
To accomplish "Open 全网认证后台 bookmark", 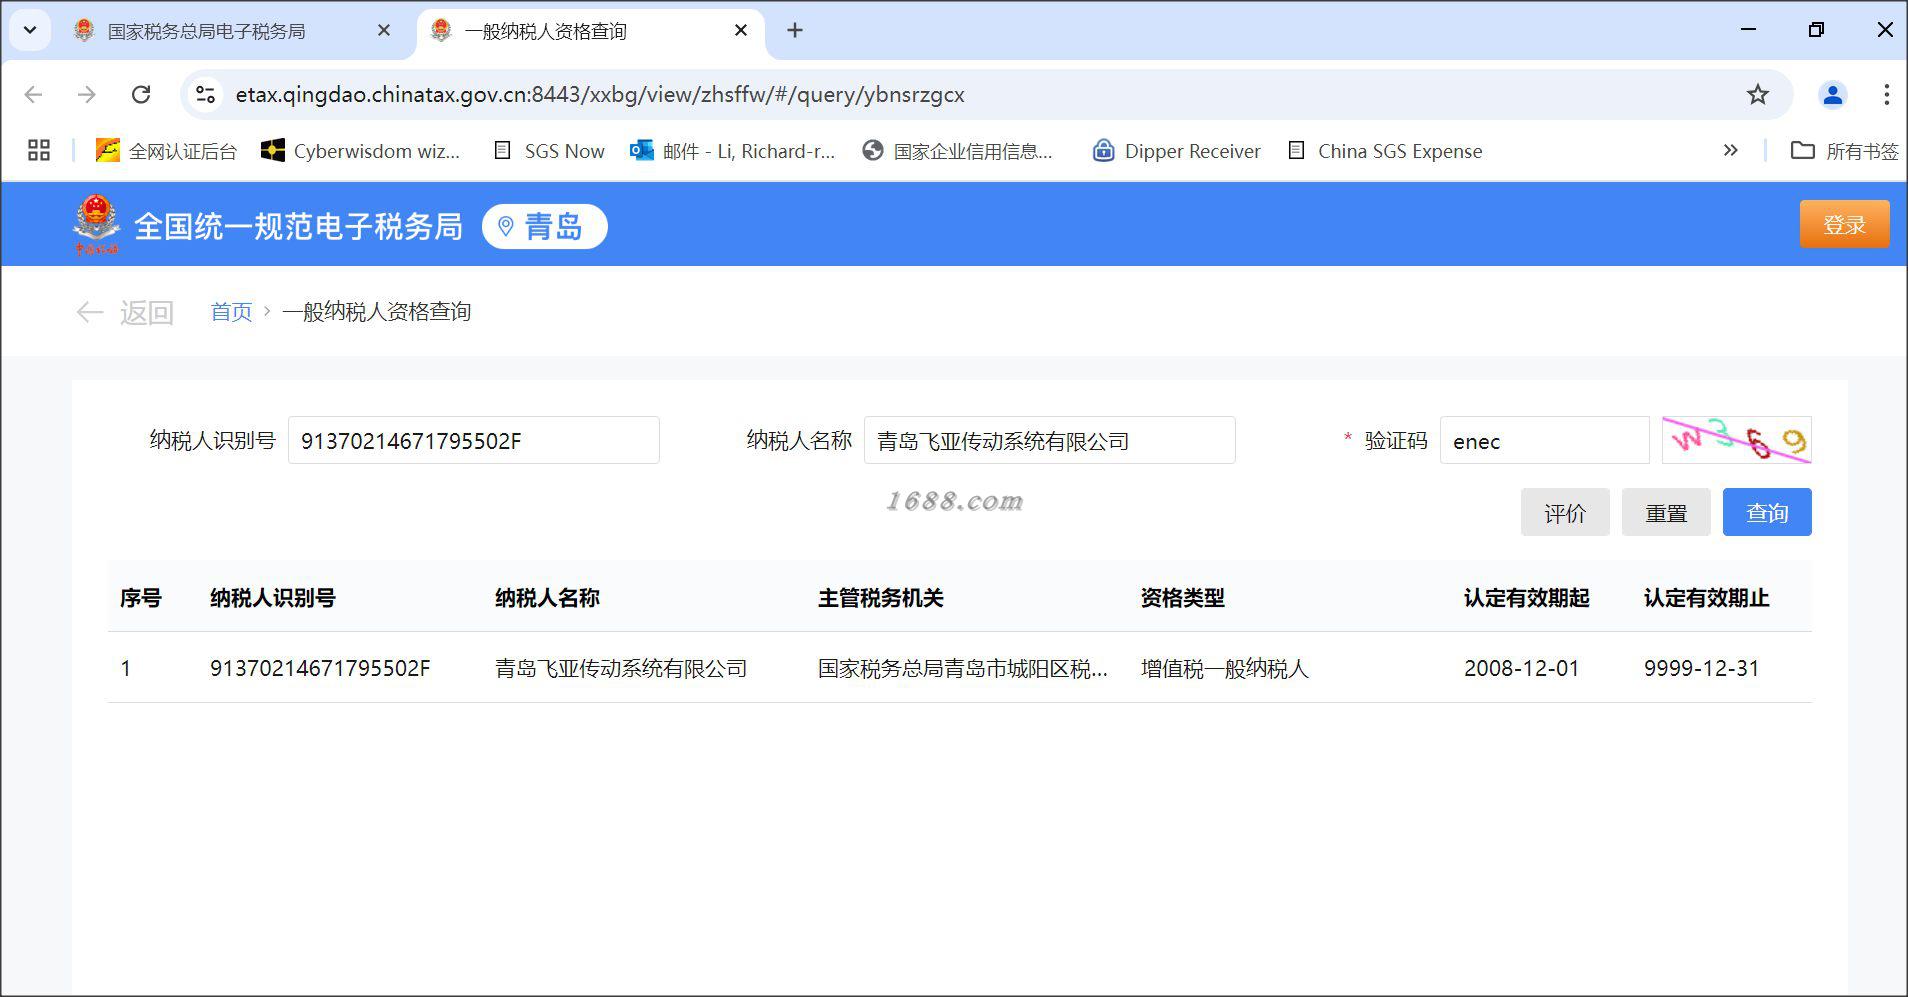I will click(x=166, y=151).
